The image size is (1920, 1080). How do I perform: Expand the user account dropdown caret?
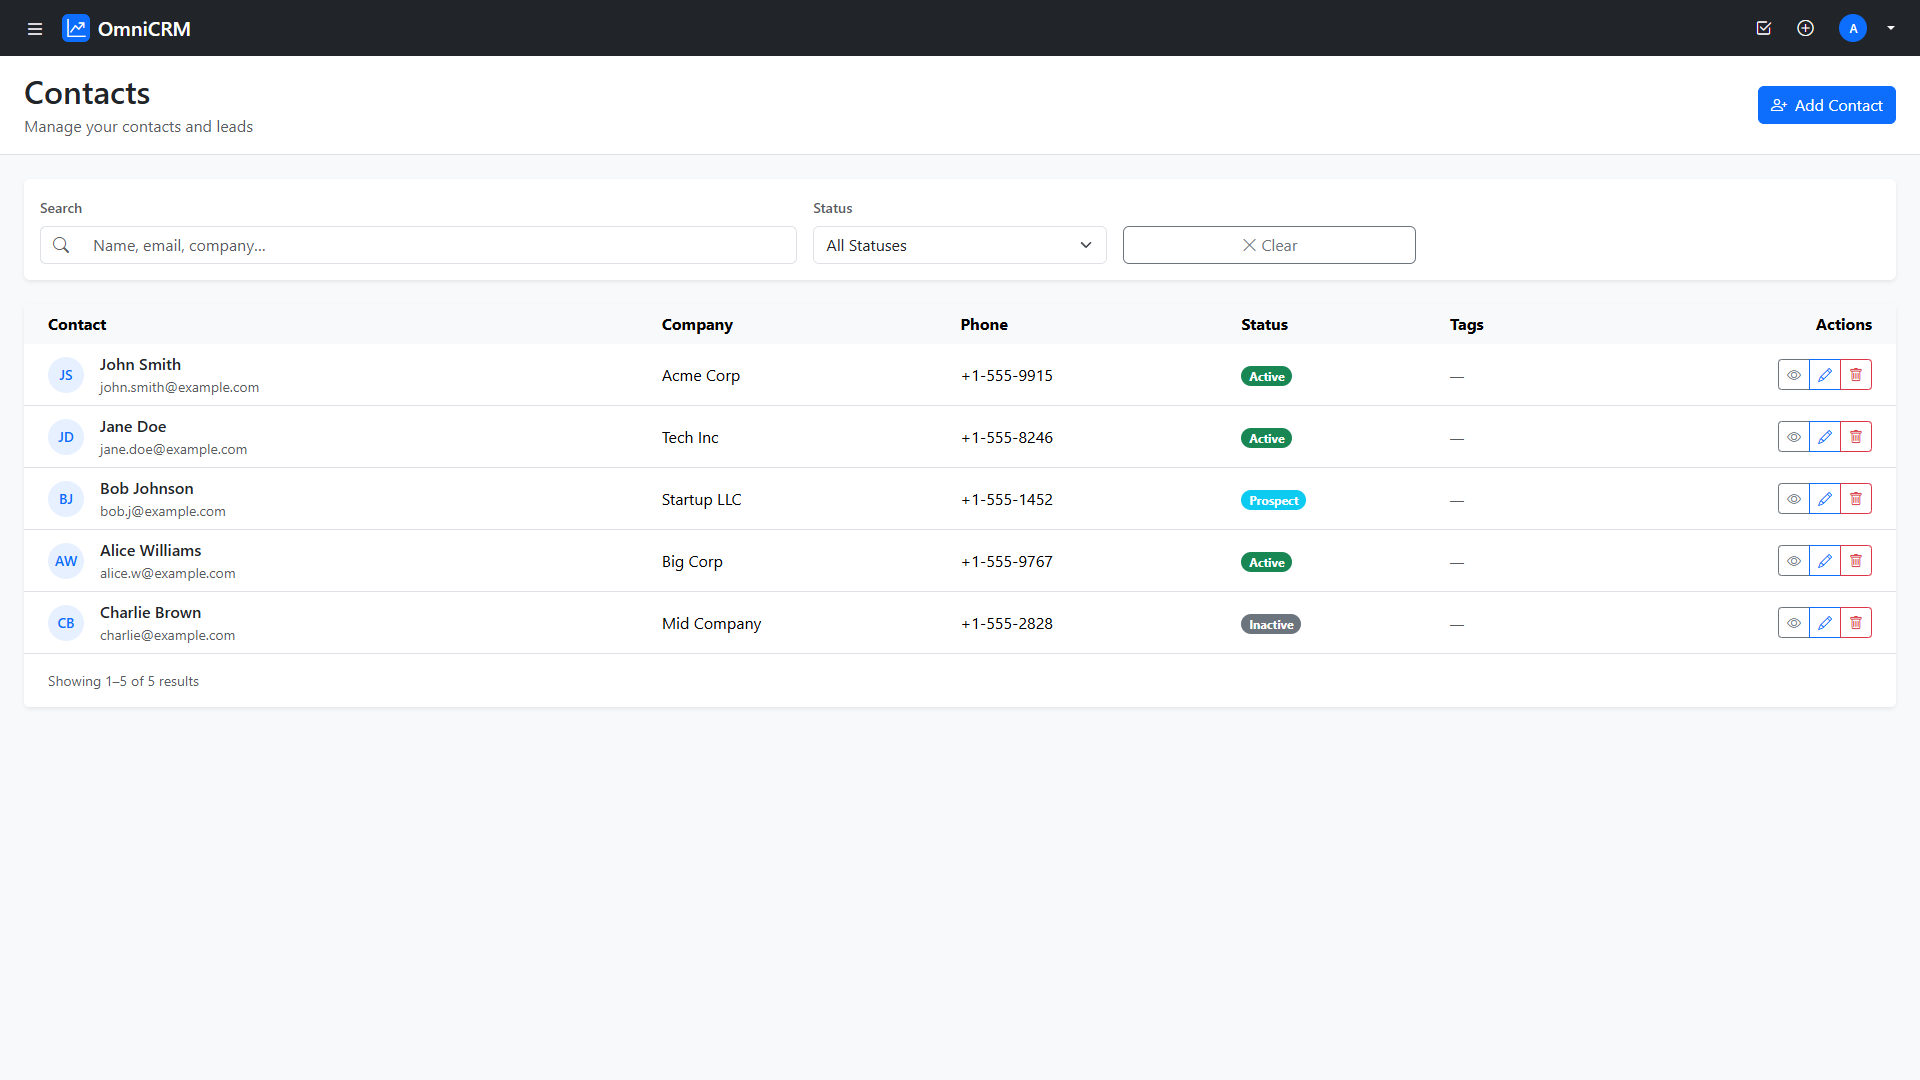(x=1891, y=28)
